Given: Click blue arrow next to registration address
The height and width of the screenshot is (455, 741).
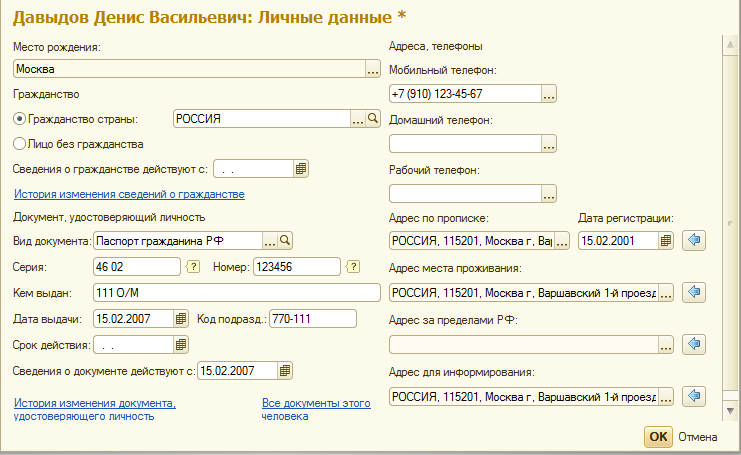Looking at the screenshot, I should 697,241.
